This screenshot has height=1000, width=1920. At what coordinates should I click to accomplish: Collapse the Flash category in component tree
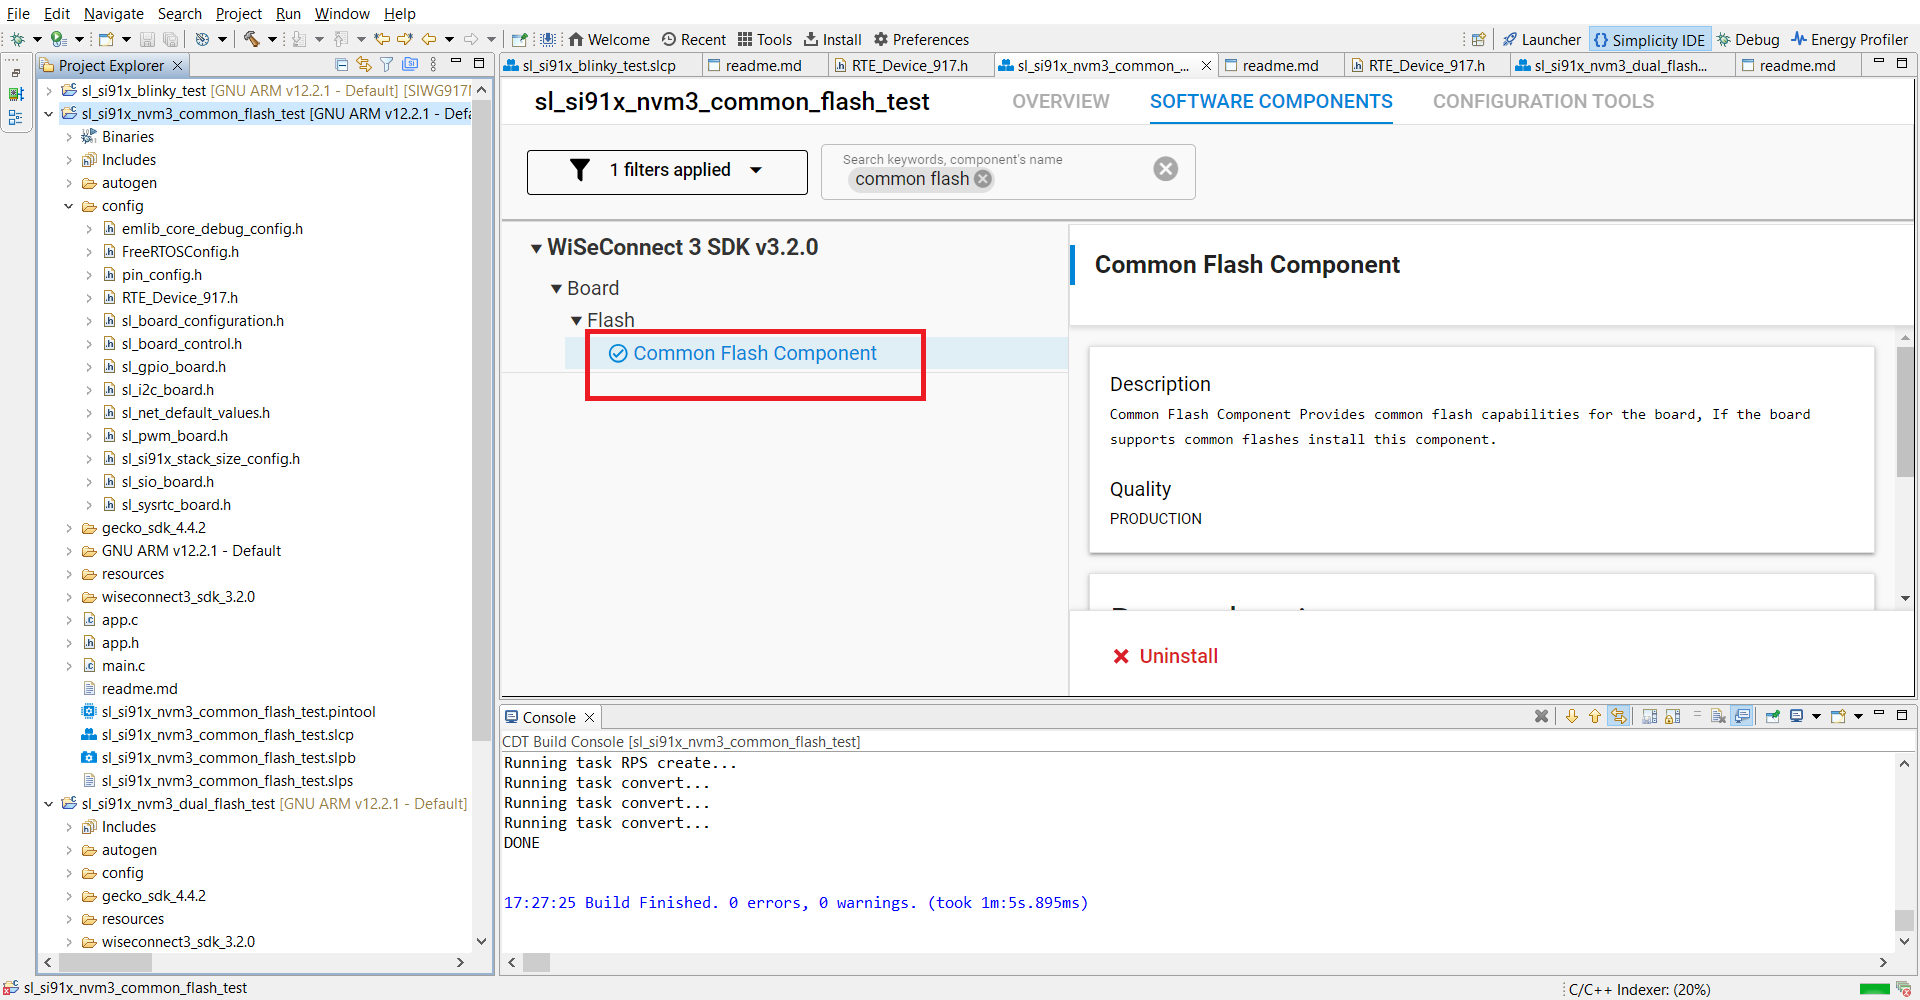click(577, 320)
